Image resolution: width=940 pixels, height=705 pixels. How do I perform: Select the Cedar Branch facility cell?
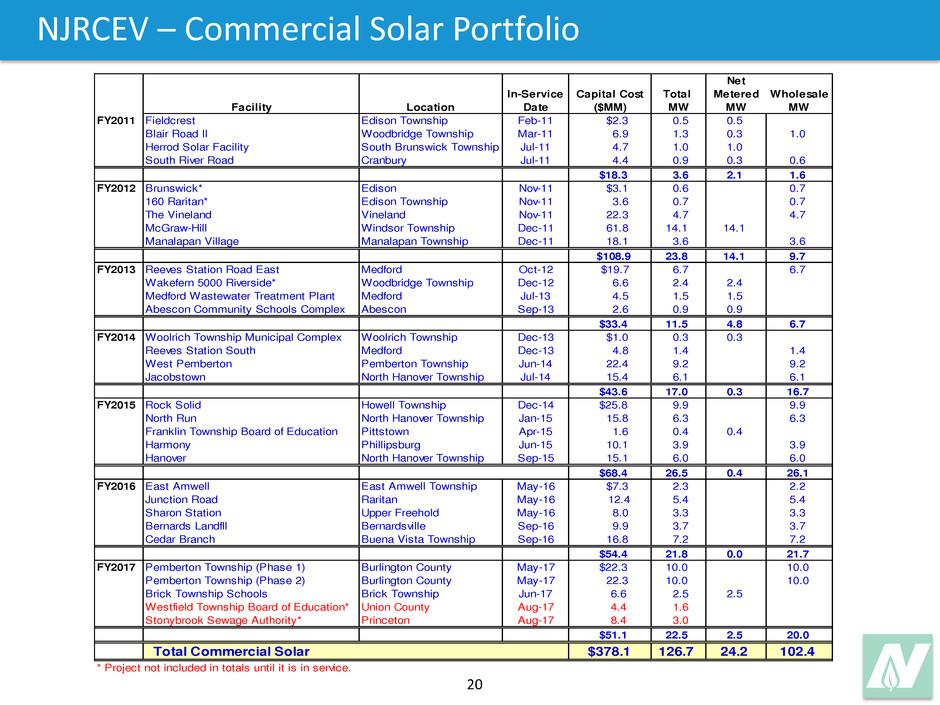pyautogui.click(x=180, y=539)
